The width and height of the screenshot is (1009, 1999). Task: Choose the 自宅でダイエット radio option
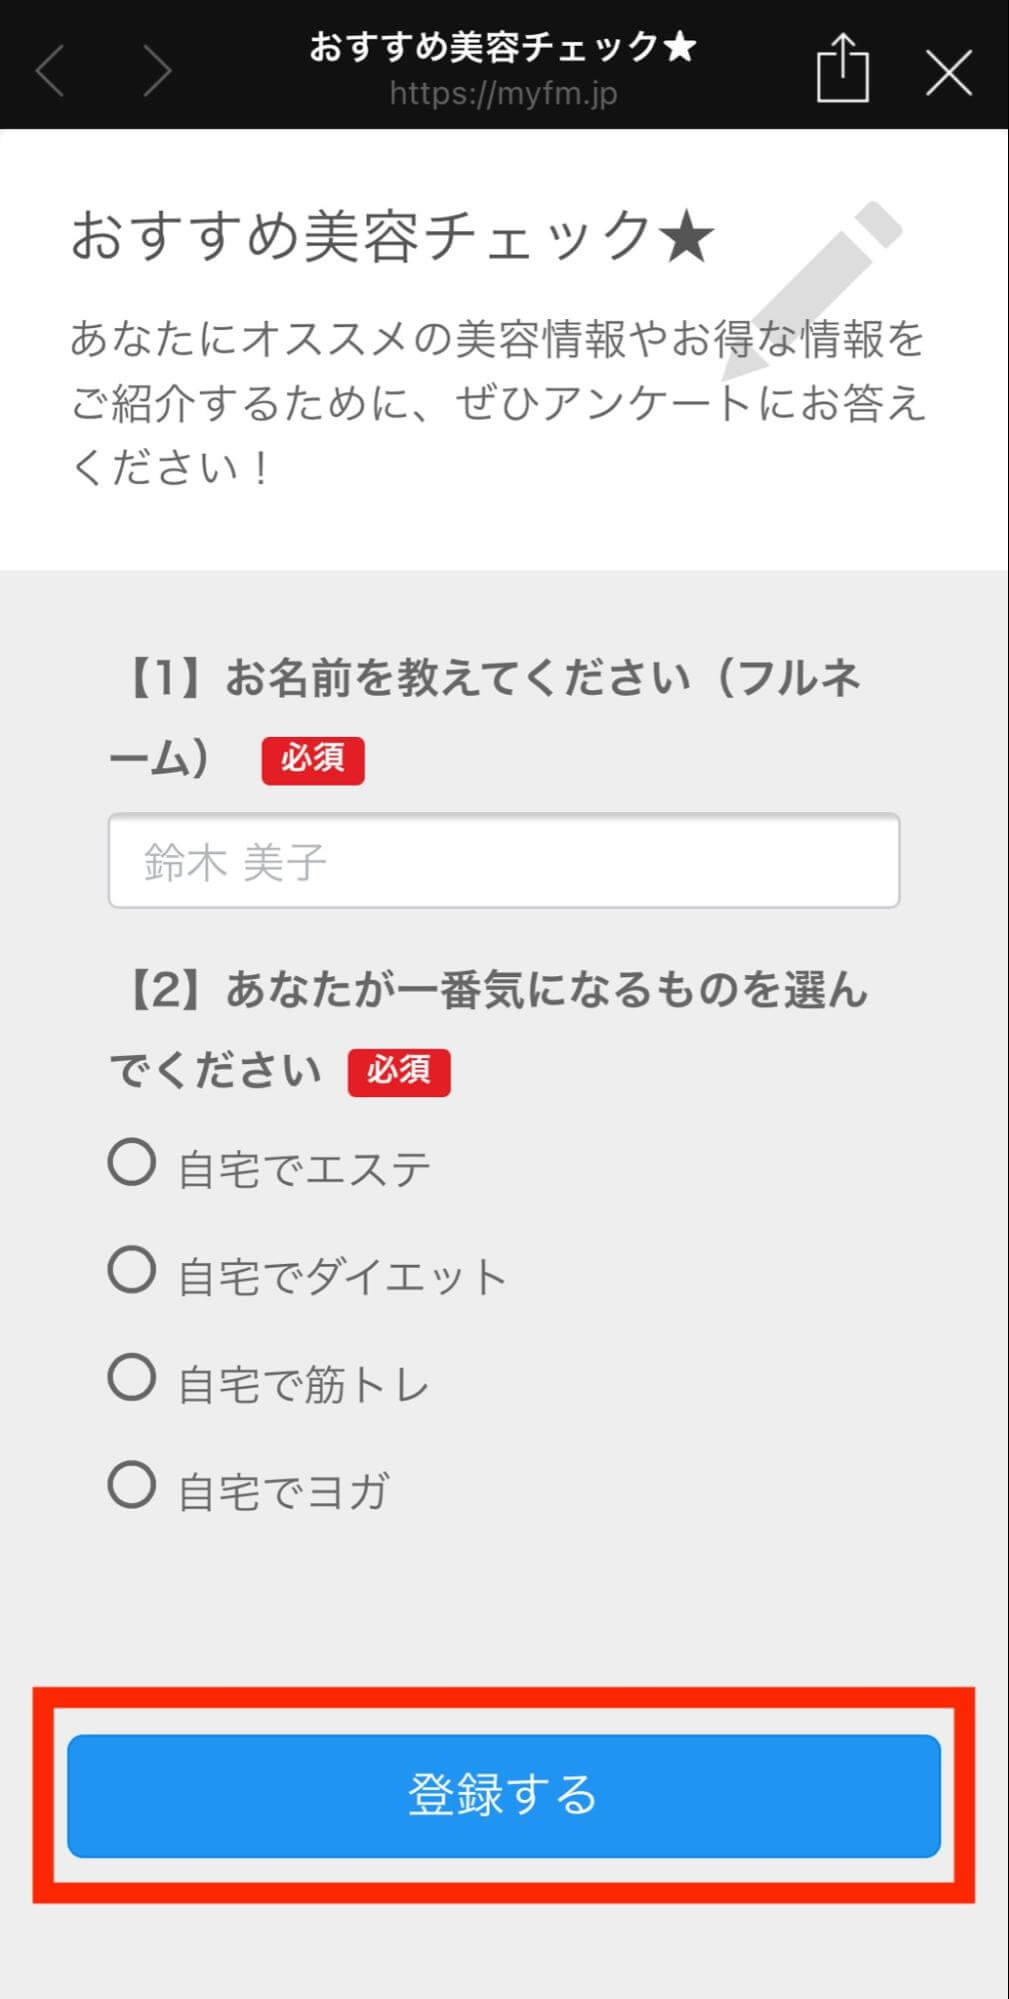click(x=132, y=1271)
